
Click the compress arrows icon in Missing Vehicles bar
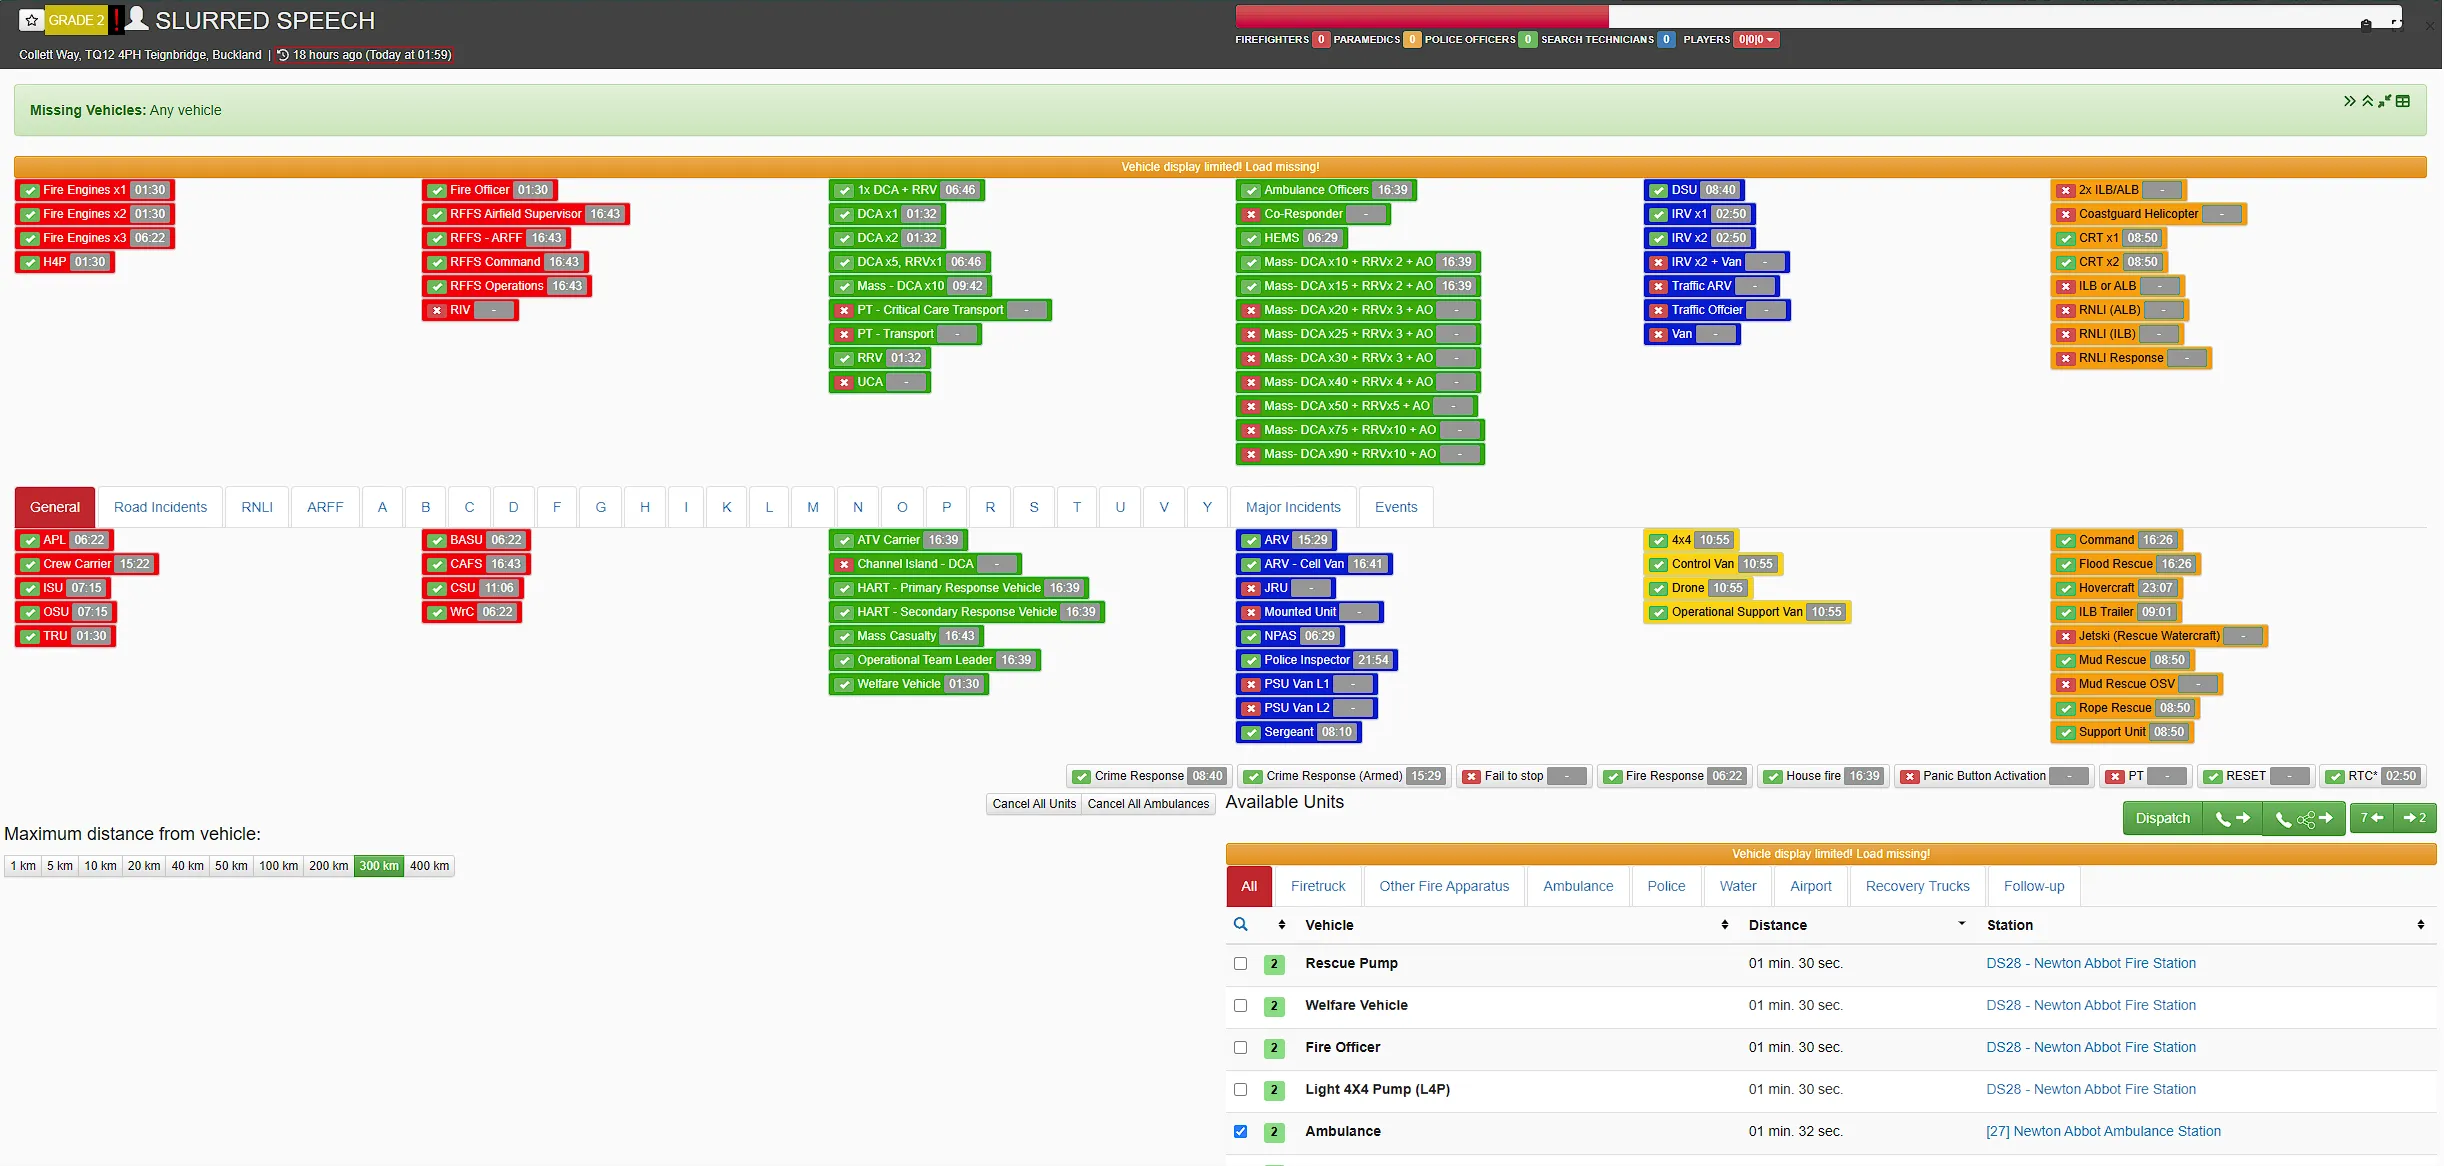tap(2385, 101)
